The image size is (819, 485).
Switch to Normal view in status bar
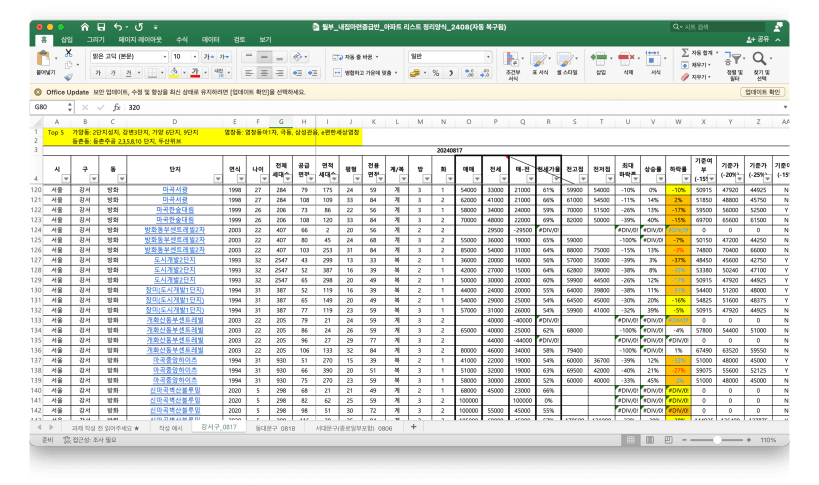[630, 440]
